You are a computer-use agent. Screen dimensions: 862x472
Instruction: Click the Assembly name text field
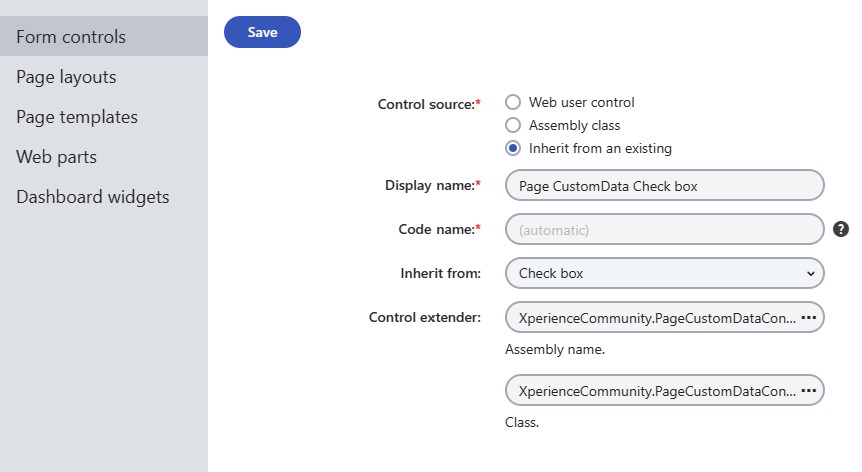[x=655, y=317]
